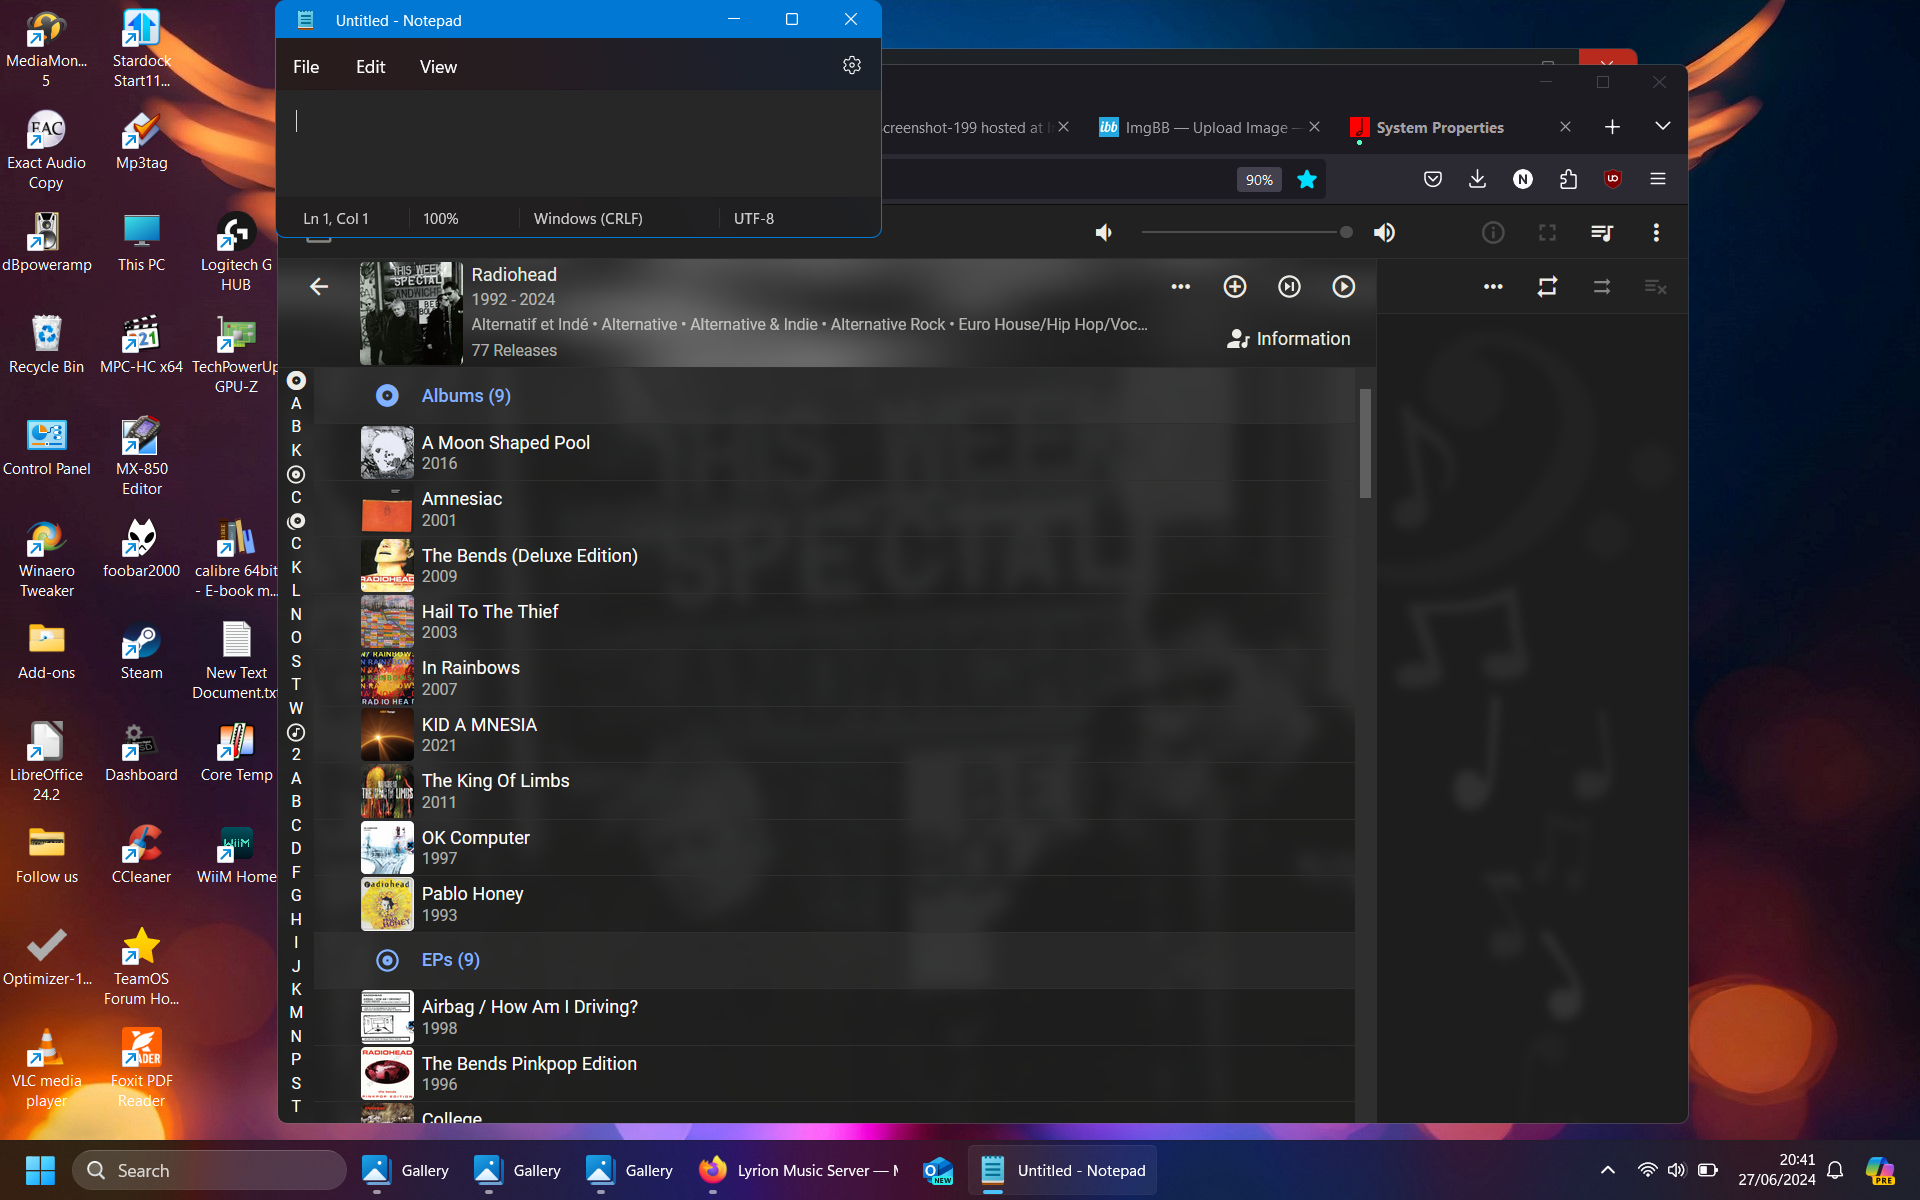The image size is (1920, 1200).
Task: Open the main three-dot vertical menu
Action: [1656, 233]
